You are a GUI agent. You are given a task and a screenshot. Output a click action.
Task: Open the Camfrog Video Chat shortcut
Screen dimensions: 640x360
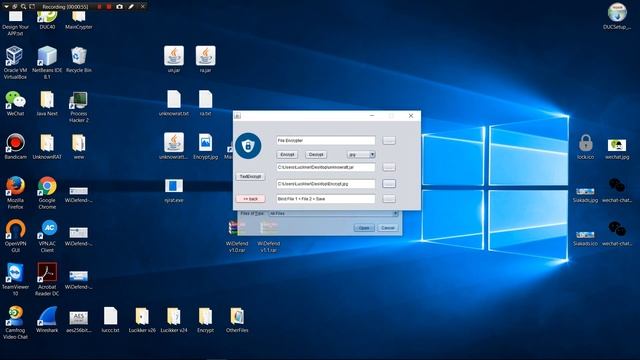[x=15, y=322]
